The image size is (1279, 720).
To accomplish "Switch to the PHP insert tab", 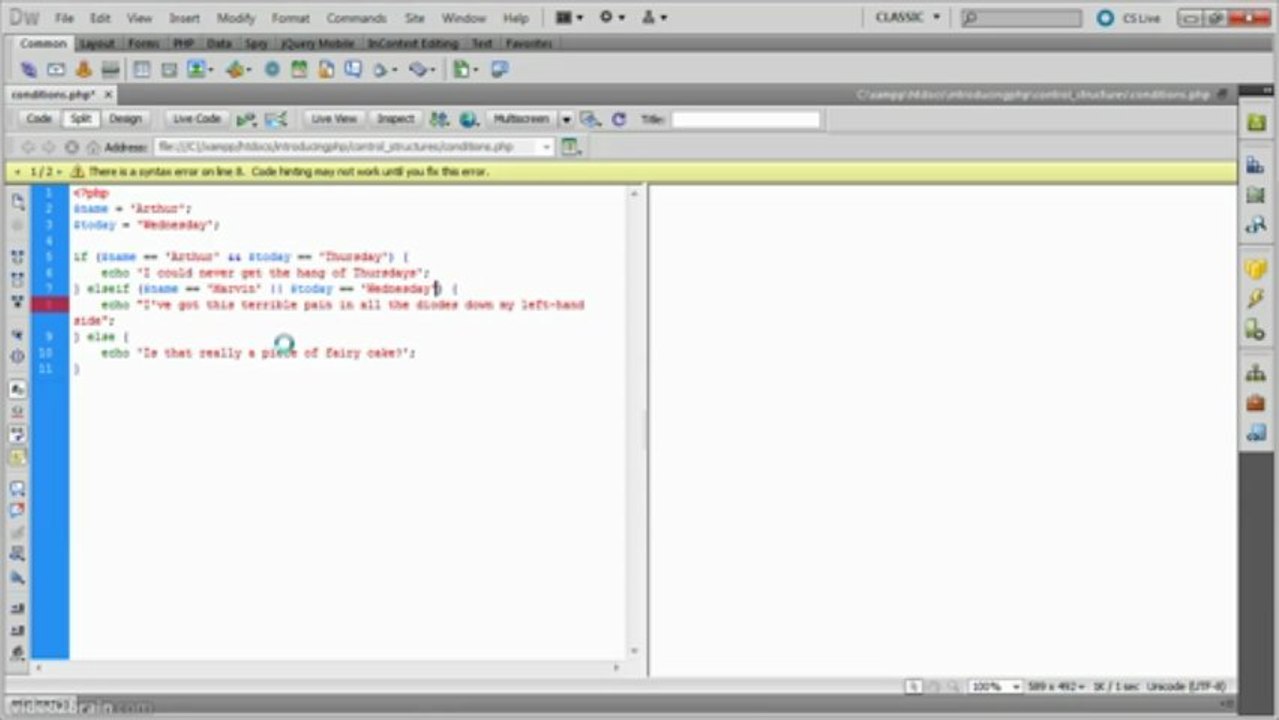I will (183, 44).
